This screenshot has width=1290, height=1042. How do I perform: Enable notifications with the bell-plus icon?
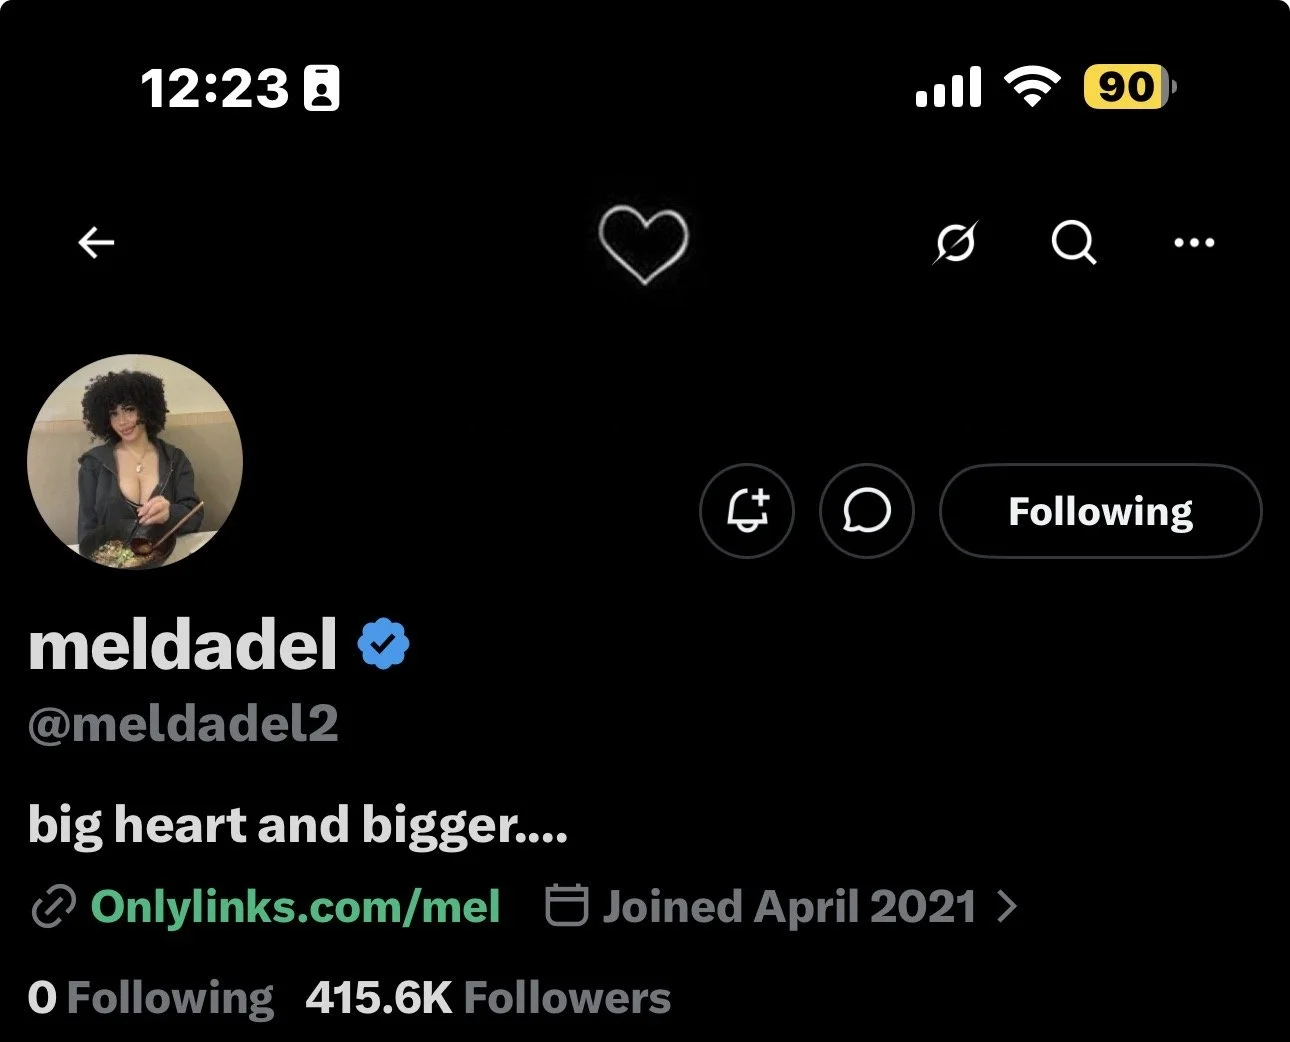click(x=747, y=511)
